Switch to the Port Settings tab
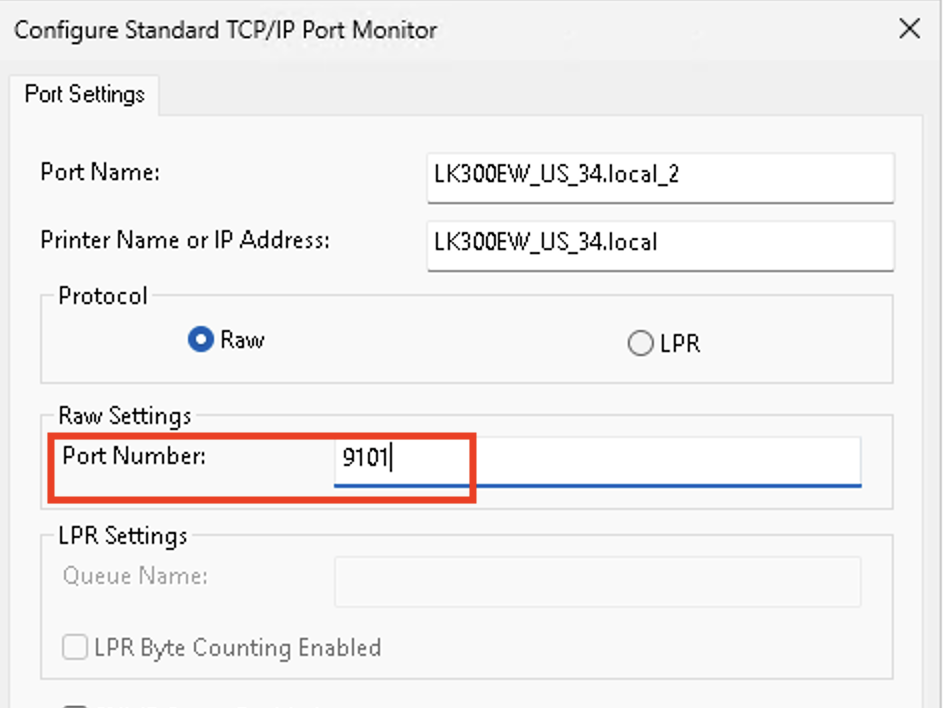 (x=85, y=95)
